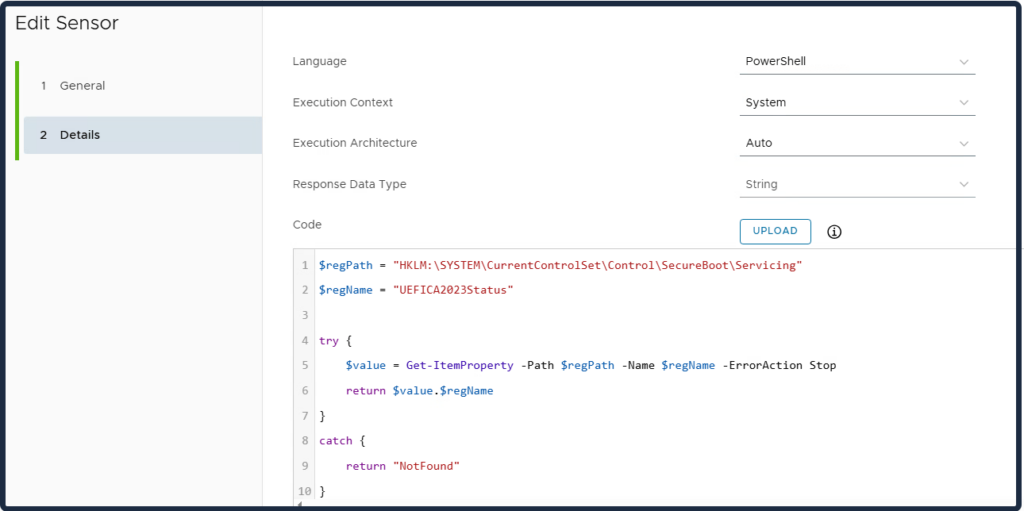
Task: Select the Details step in sidebar
Action: coord(80,135)
